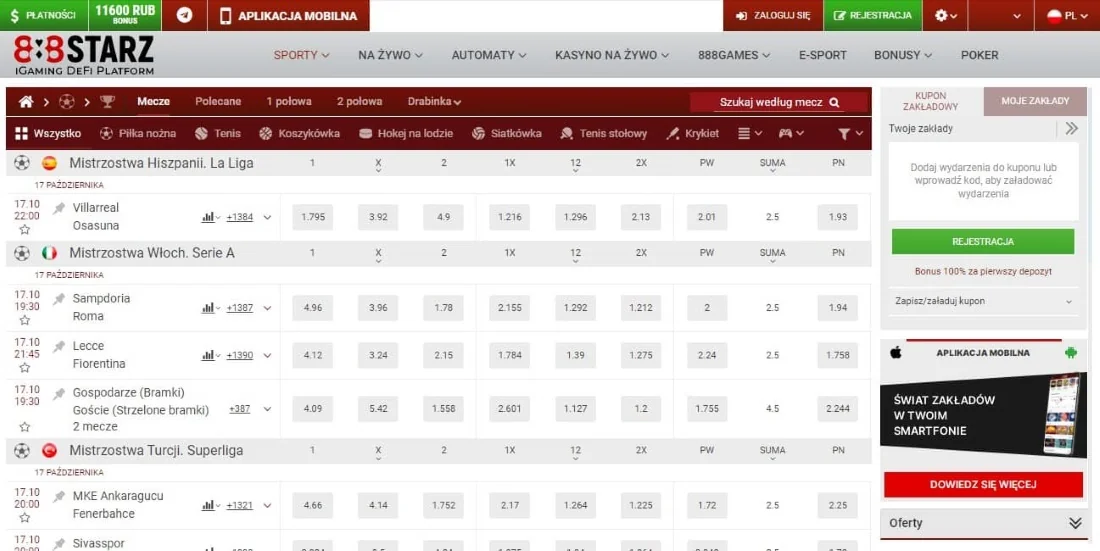The image size is (1100, 551).
Task: Select the Tenis stołowy sport filter
Action: pos(603,133)
